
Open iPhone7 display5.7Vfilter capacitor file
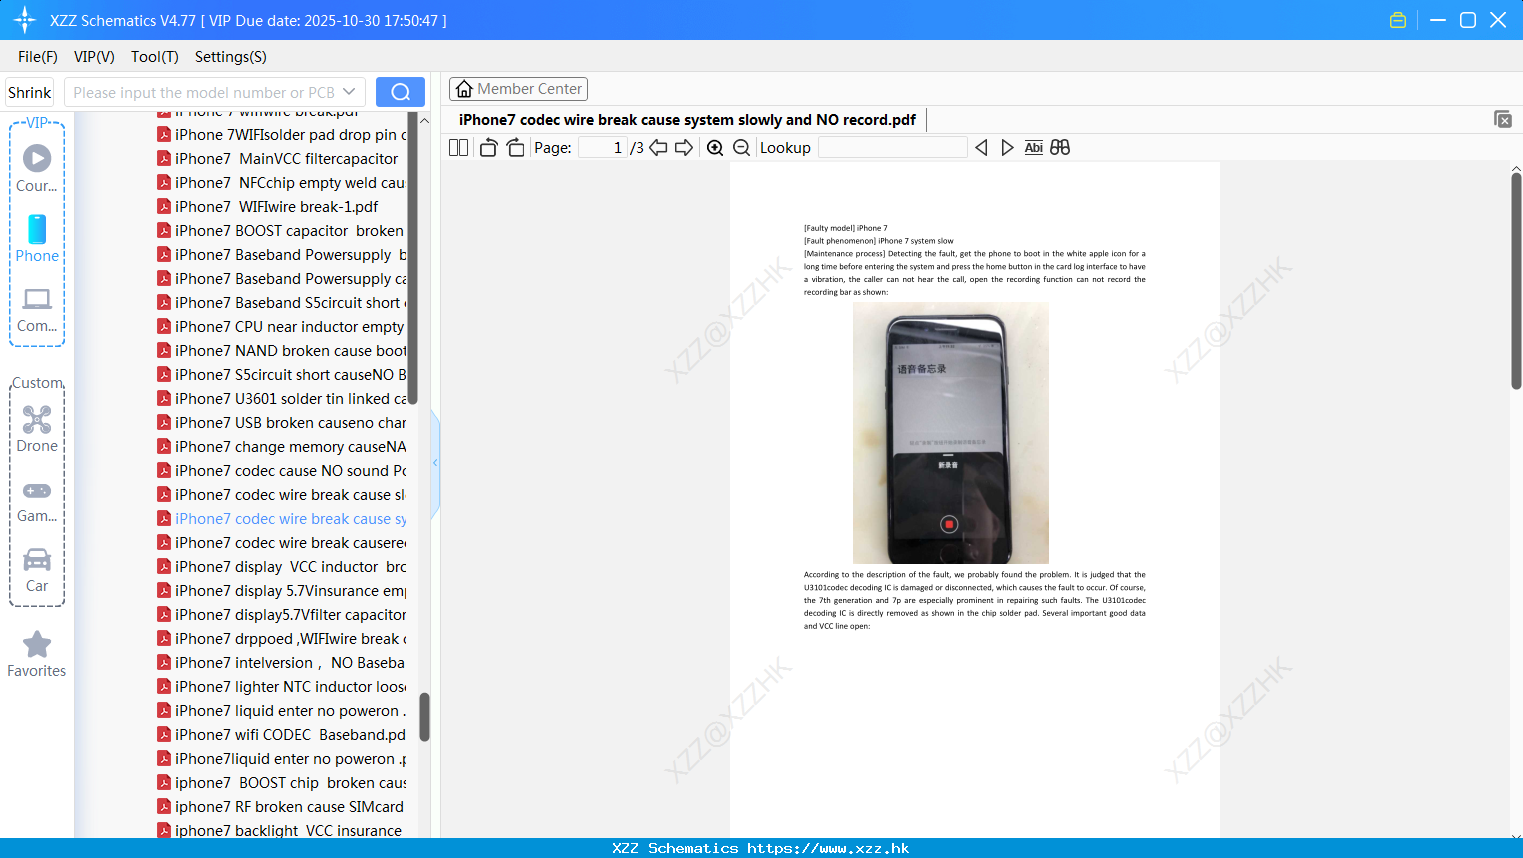[281, 615]
